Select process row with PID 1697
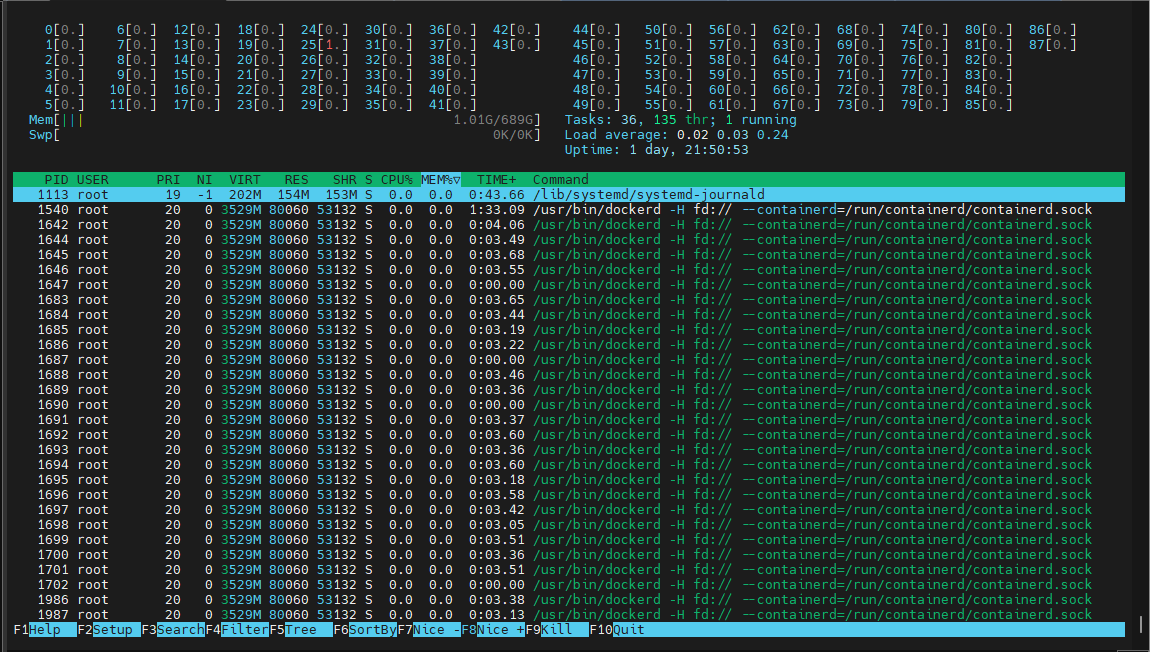This screenshot has height=652, width=1150. [x=568, y=510]
